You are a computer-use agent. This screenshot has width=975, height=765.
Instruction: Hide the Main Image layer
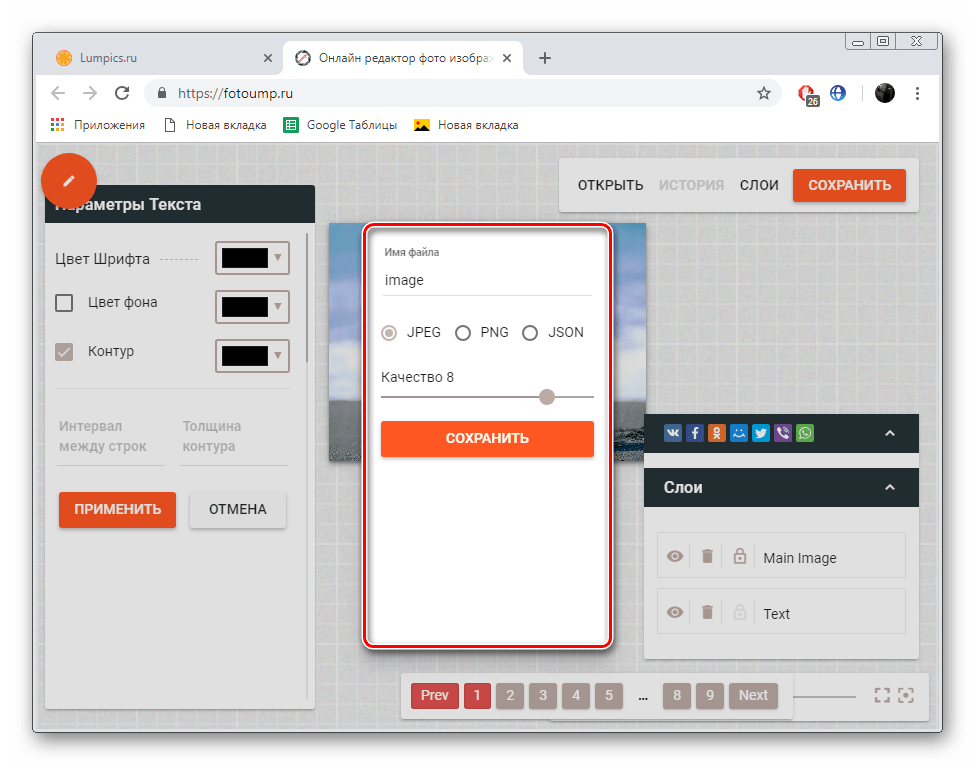point(675,557)
